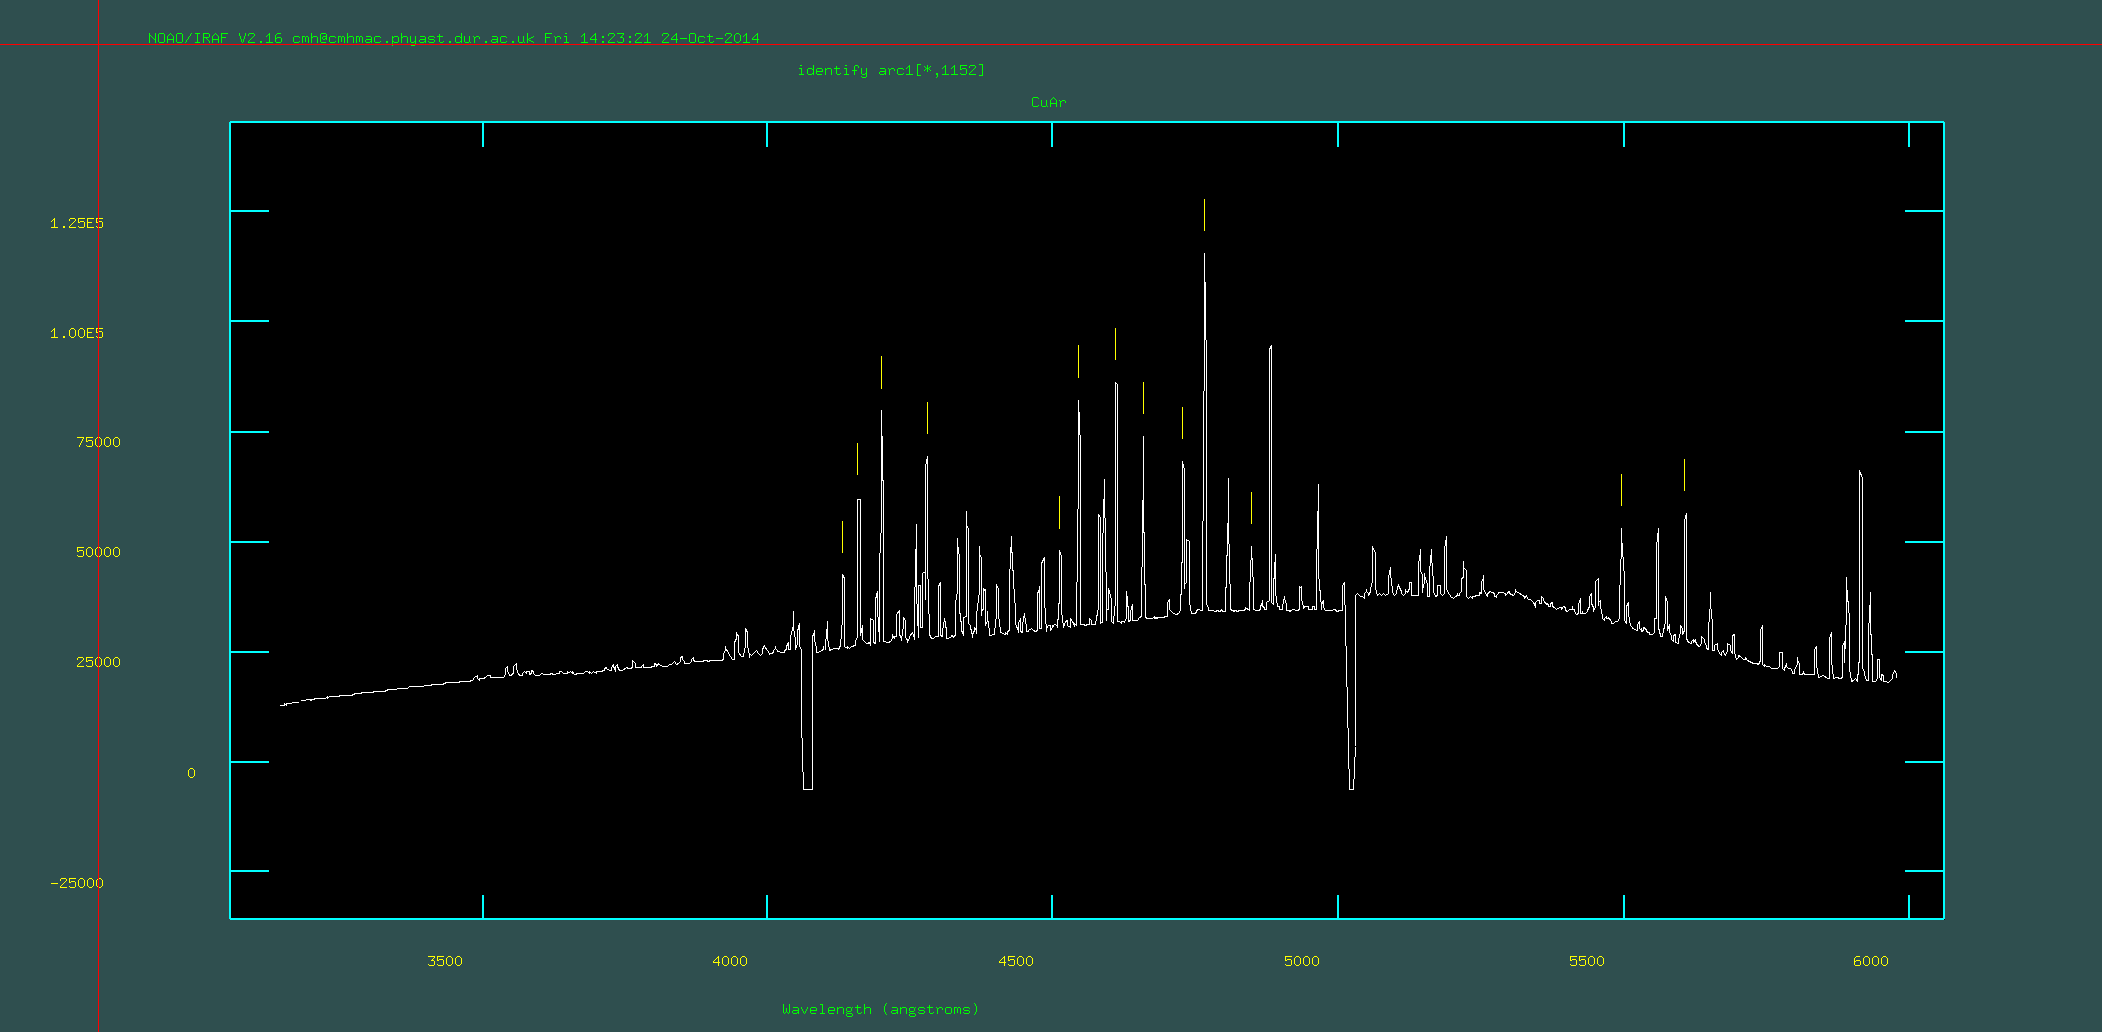Click the 'identify arc1[*,1152]' title text

pos(890,70)
